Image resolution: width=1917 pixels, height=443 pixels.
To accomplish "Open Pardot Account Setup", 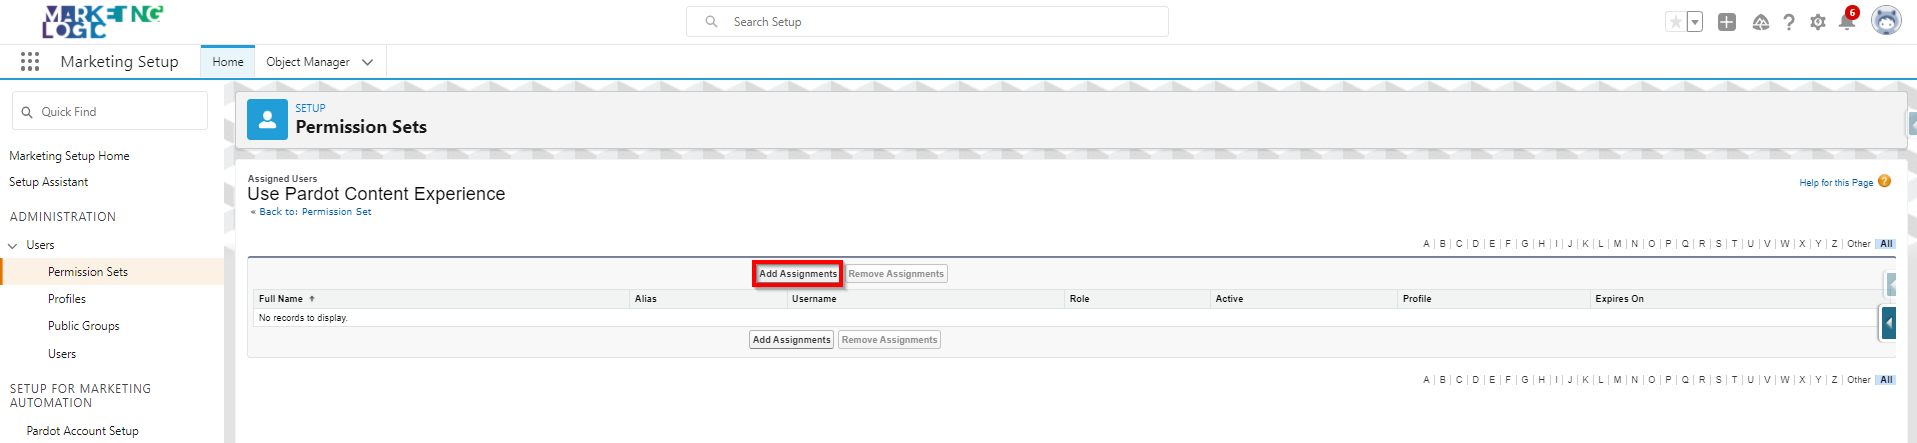I will point(83,431).
